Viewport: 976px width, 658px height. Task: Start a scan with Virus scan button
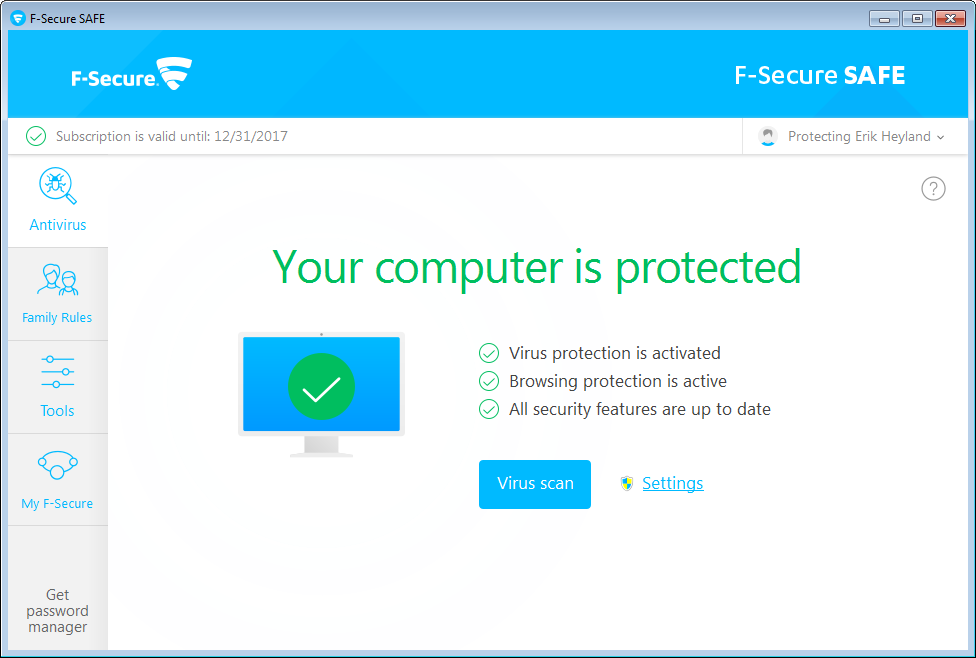point(535,484)
